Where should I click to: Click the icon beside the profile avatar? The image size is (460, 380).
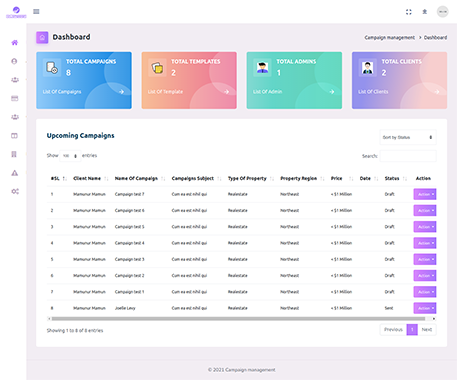(425, 12)
